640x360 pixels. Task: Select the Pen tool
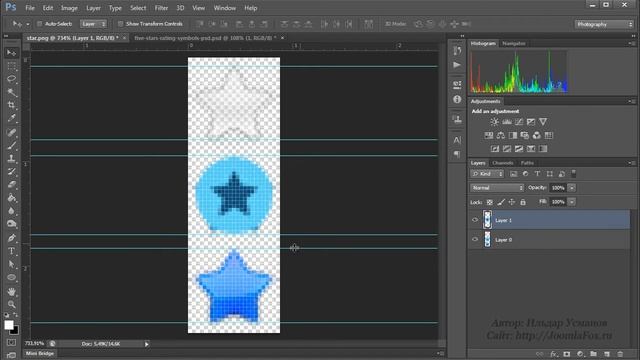pos(11,238)
